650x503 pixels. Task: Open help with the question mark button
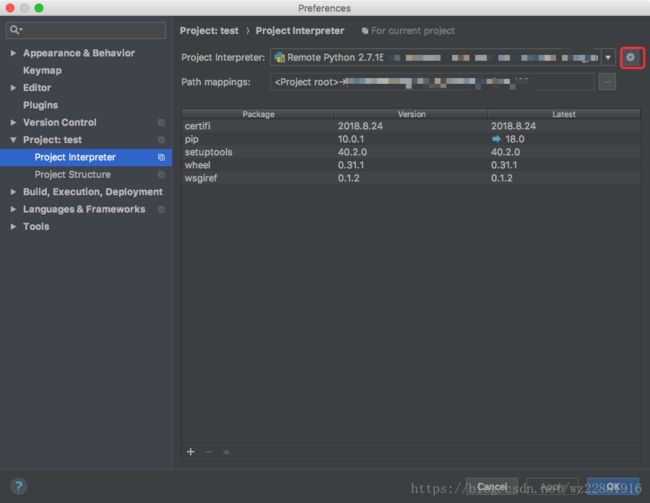19,486
